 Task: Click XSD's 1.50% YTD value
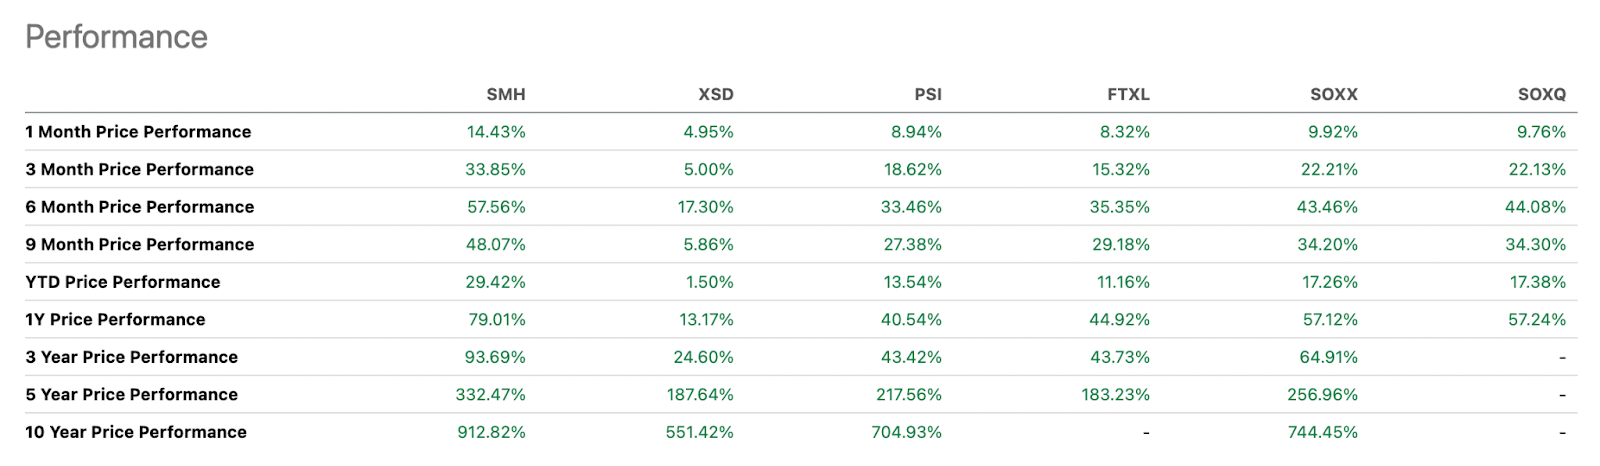(x=709, y=282)
